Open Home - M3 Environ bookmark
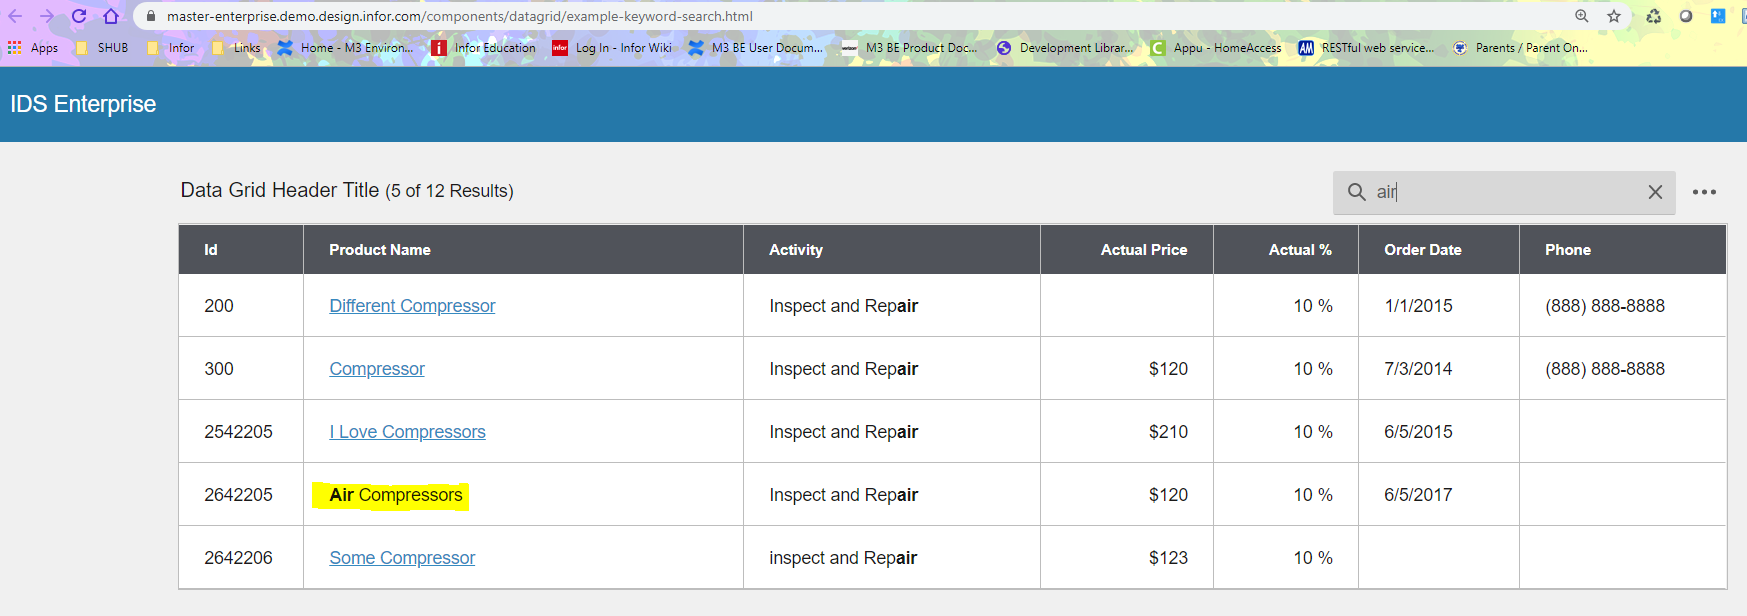 click(x=345, y=48)
